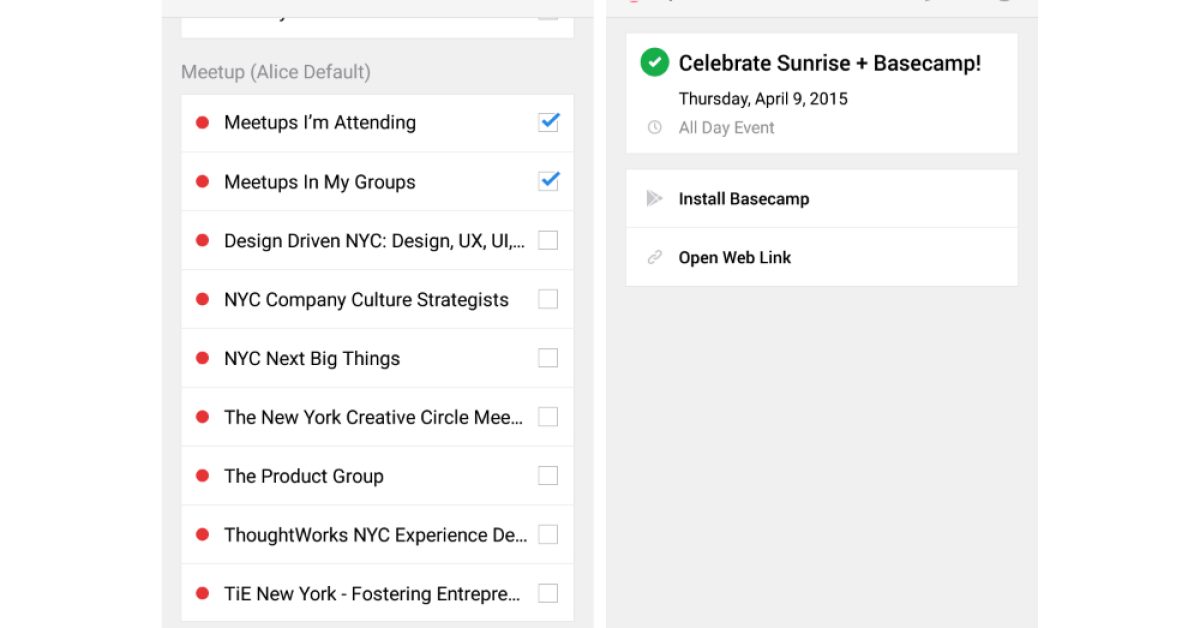Click the green checkmark event icon
Image resolution: width=1200 pixels, height=628 pixels.
click(x=654, y=62)
